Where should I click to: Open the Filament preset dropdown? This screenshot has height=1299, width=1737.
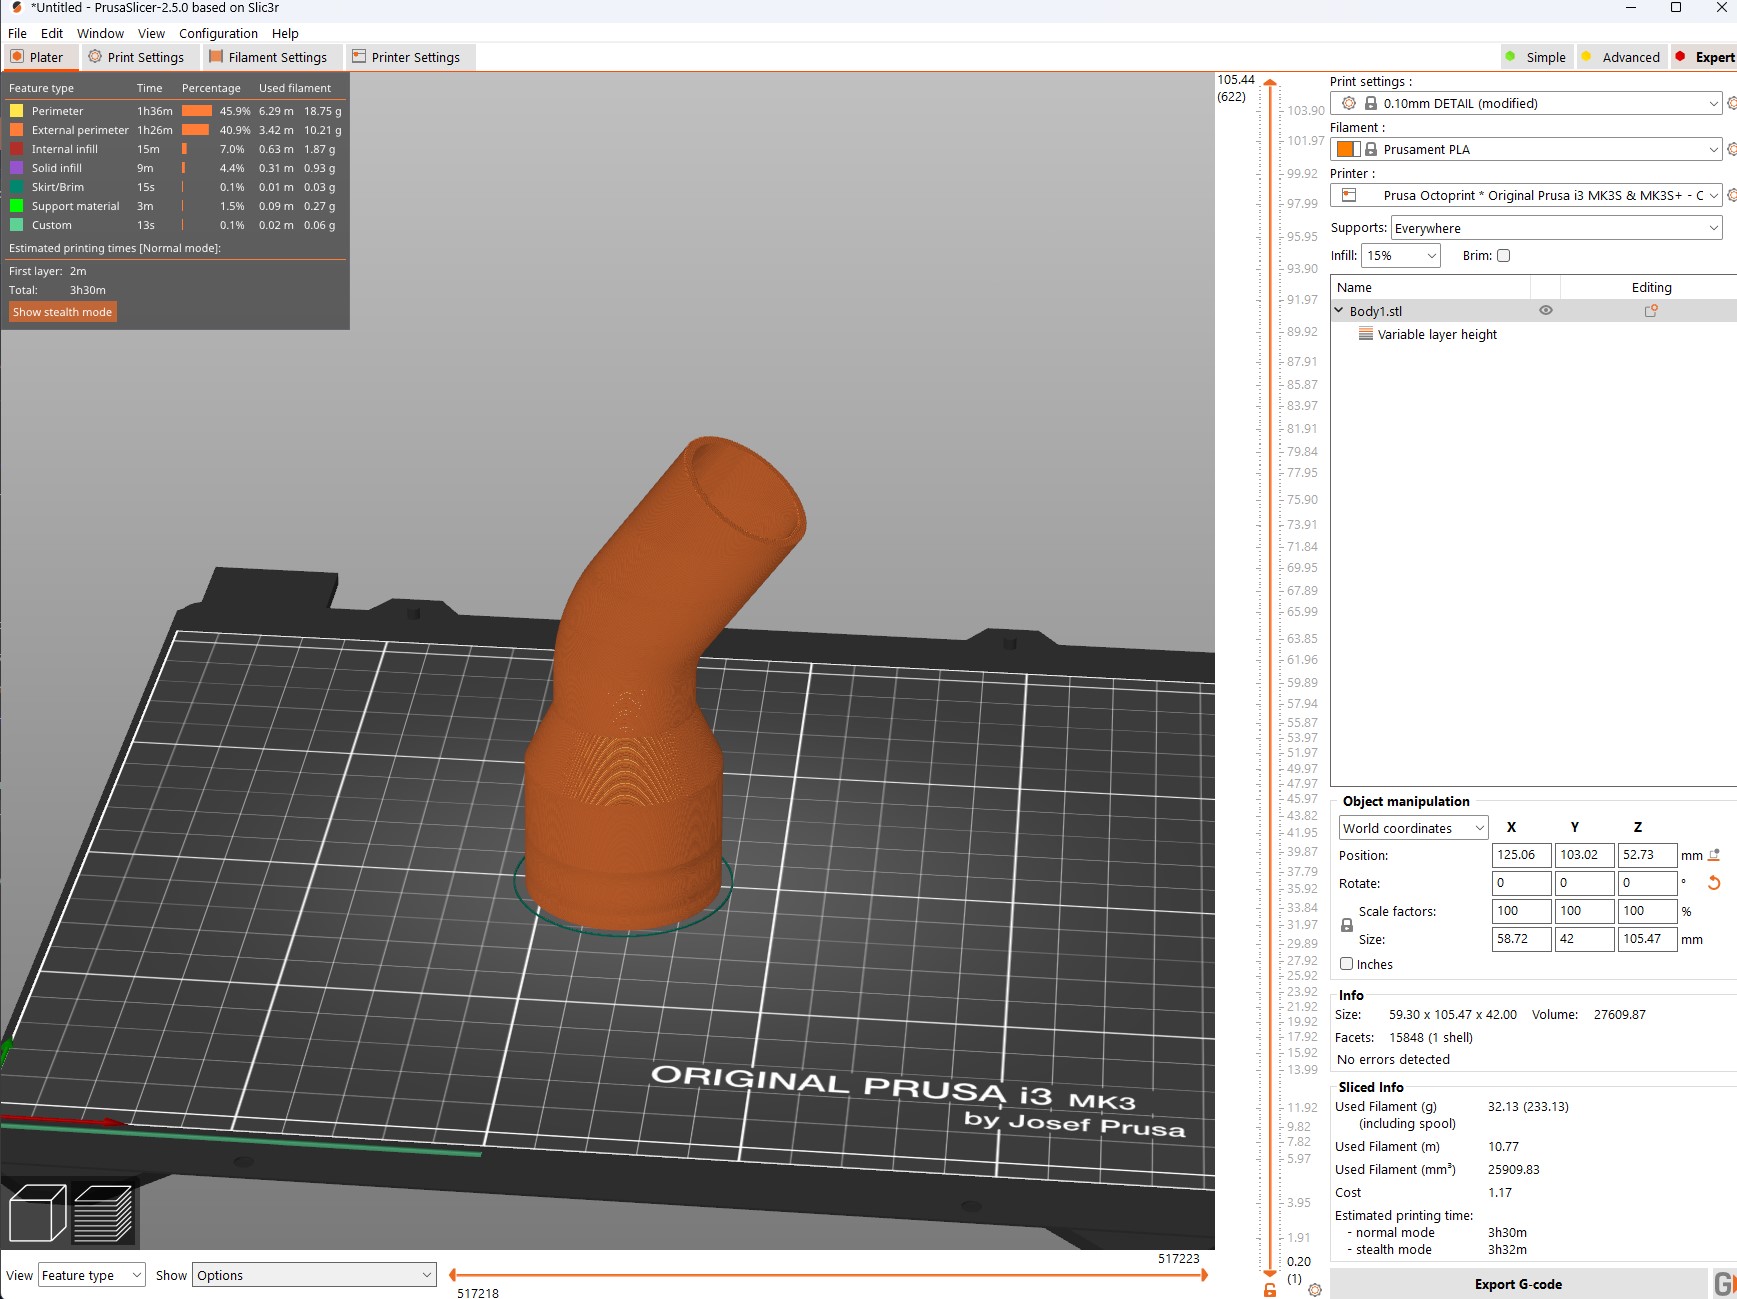point(1713,149)
